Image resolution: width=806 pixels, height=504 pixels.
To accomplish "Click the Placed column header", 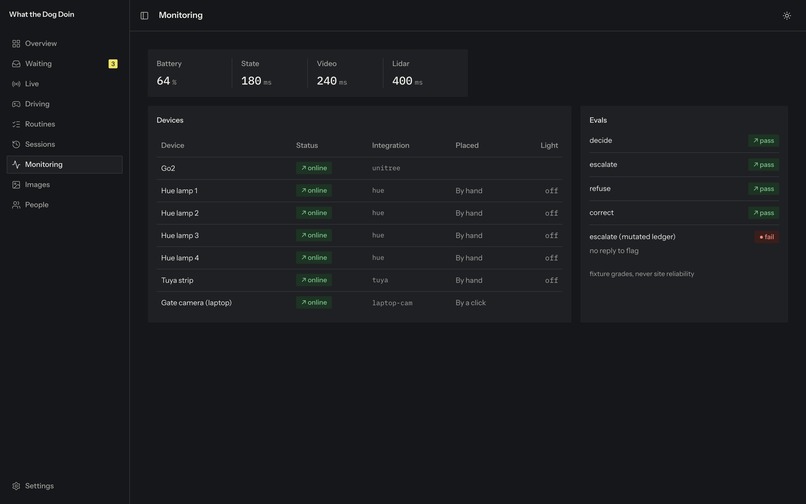I will [x=467, y=146].
